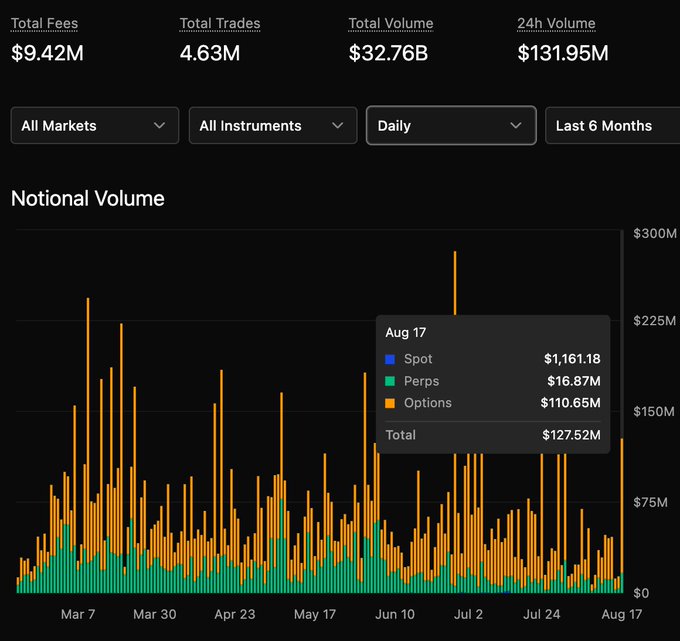The image size is (680, 641).
Task: Click the Spot value $1,161.18
Action: point(572,359)
